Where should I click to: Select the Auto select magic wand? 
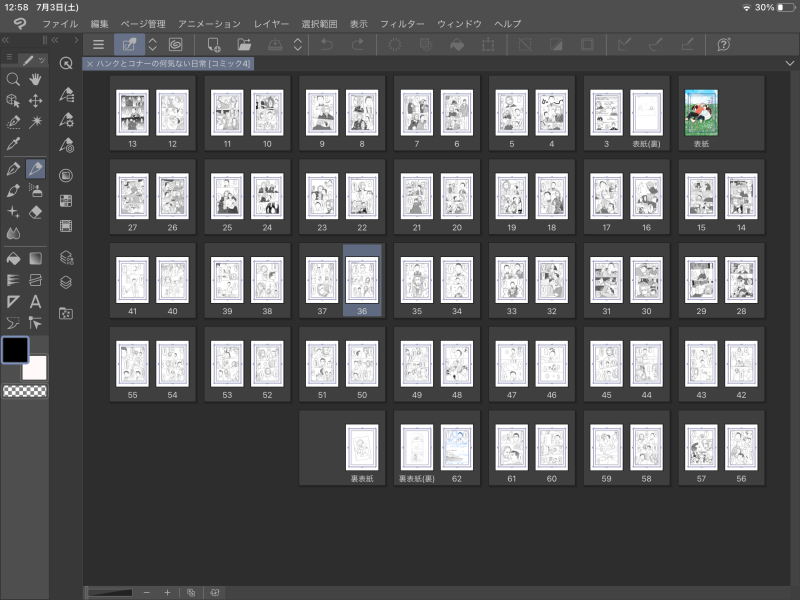coord(35,122)
